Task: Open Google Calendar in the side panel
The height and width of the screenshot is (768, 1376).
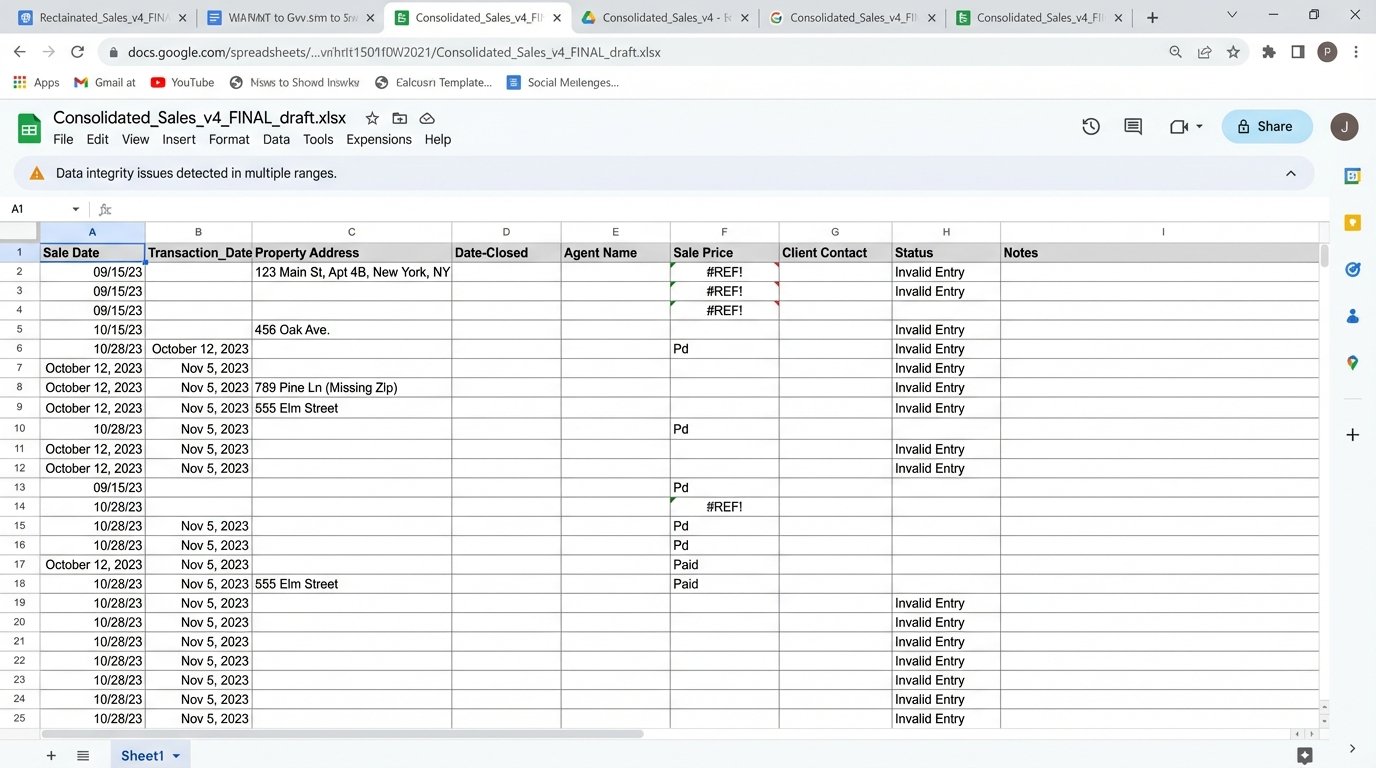Action: pyautogui.click(x=1352, y=175)
